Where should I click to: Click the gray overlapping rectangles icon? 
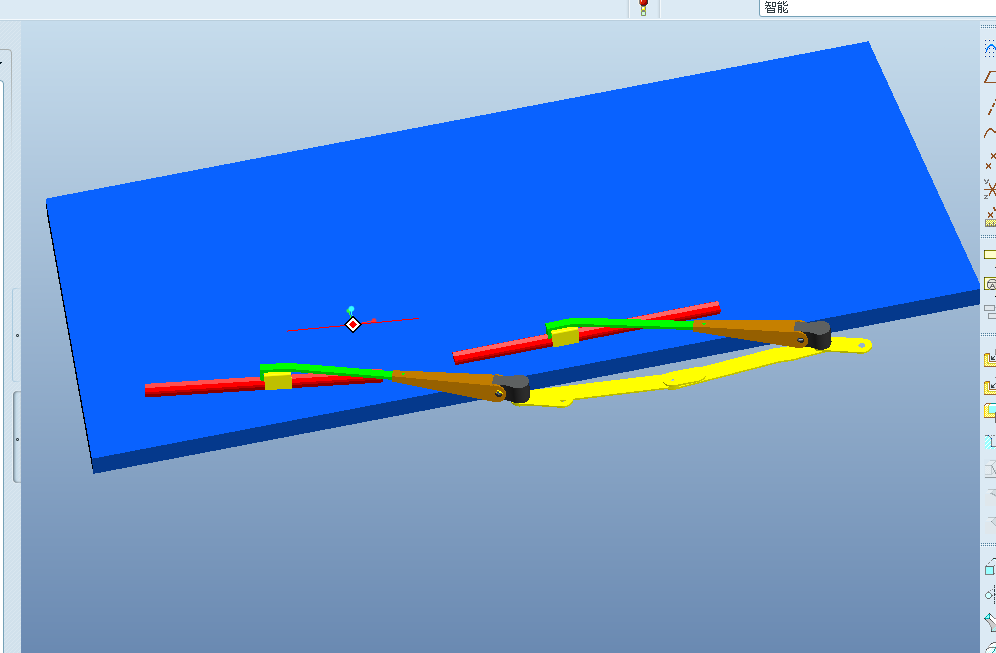click(990, 311)
